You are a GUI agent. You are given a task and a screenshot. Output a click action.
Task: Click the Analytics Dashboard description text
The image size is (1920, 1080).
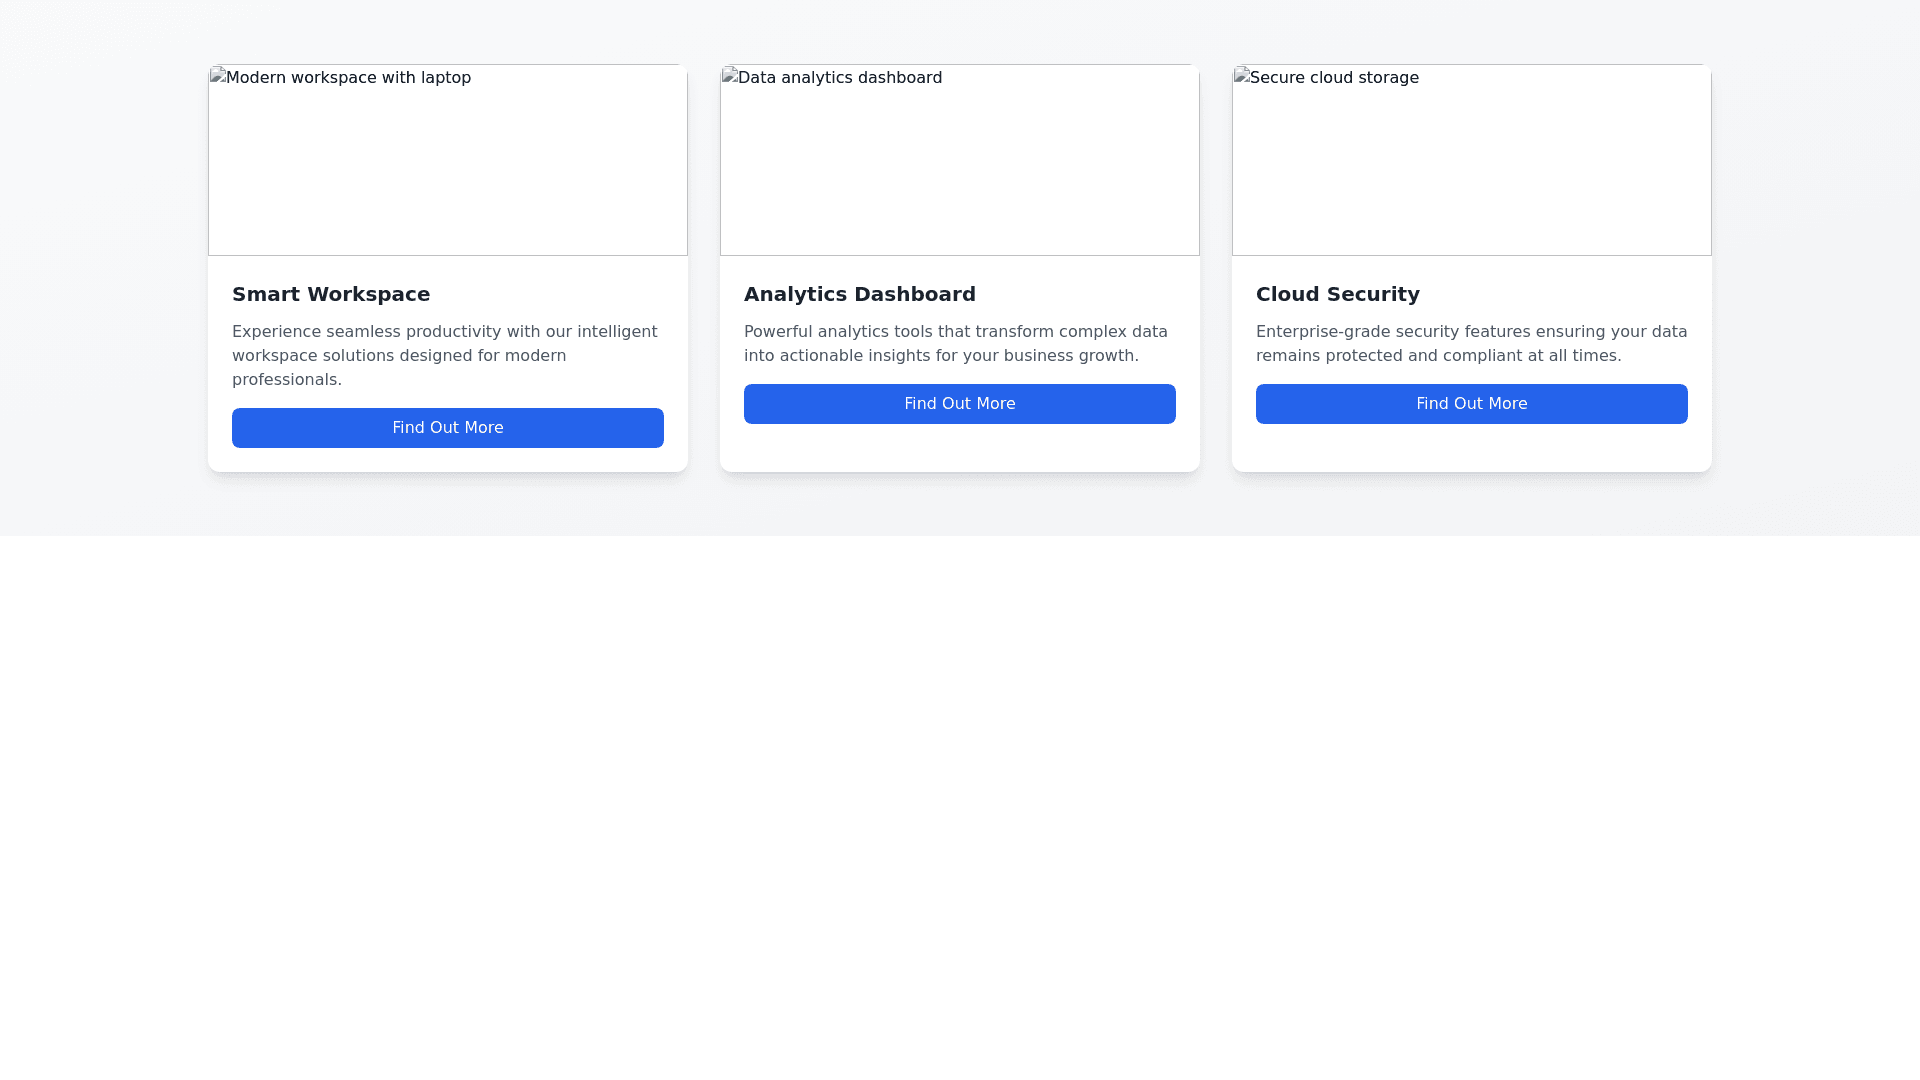pyautogui.click(x=955, y=343)
